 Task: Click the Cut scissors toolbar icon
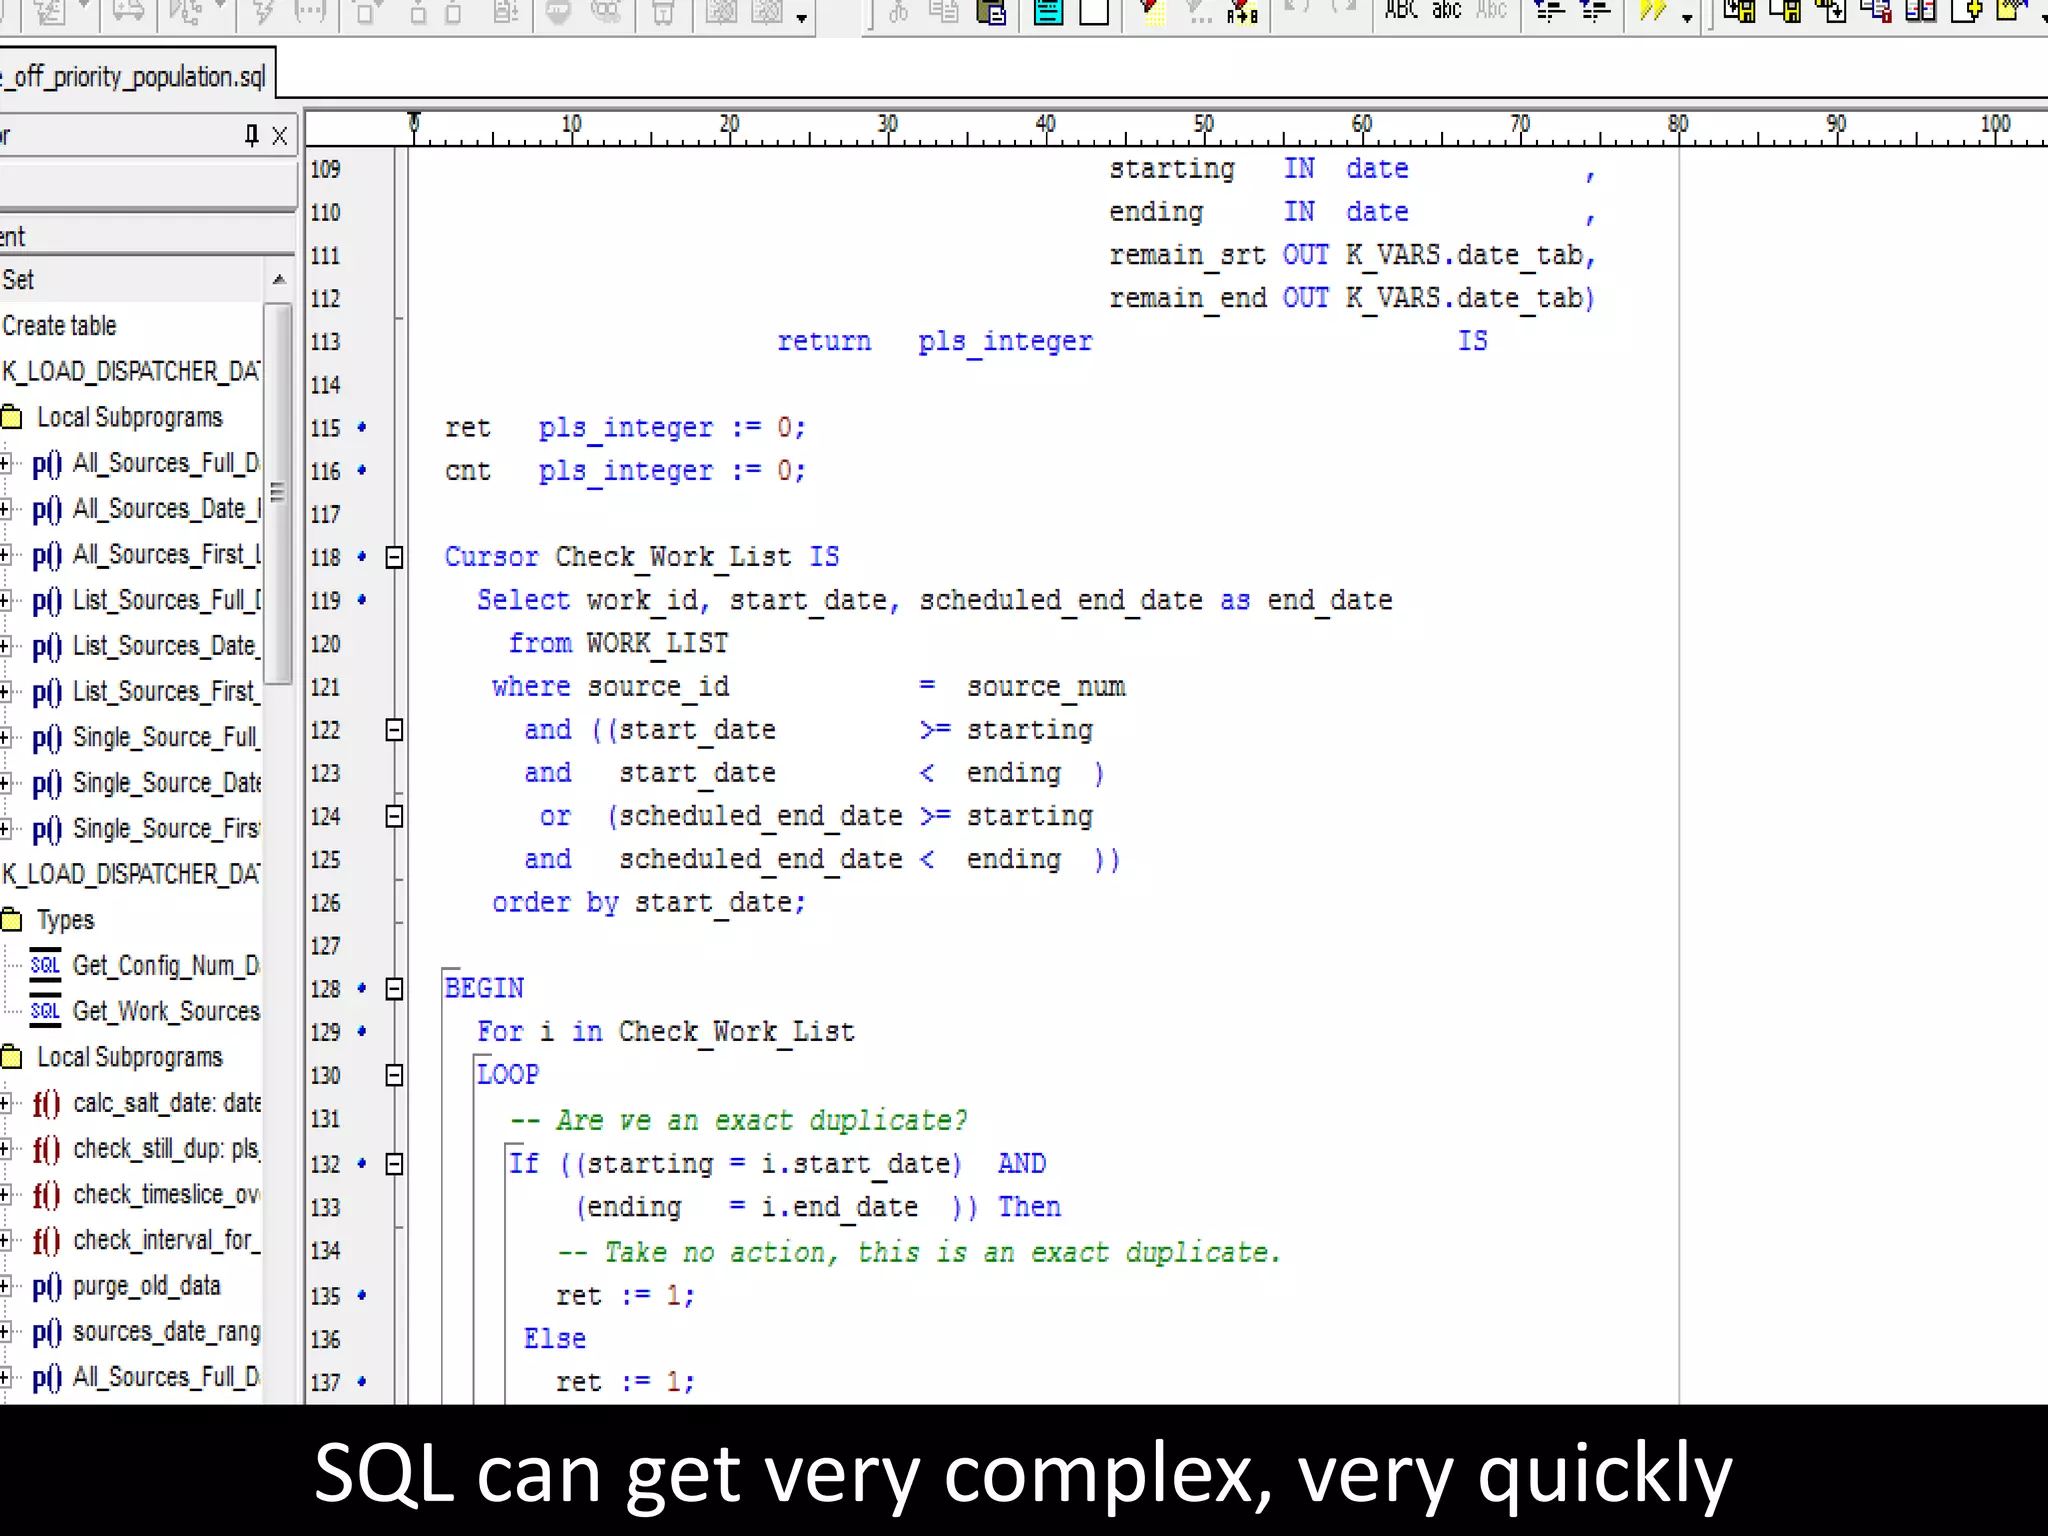click(x=898, y=12)
